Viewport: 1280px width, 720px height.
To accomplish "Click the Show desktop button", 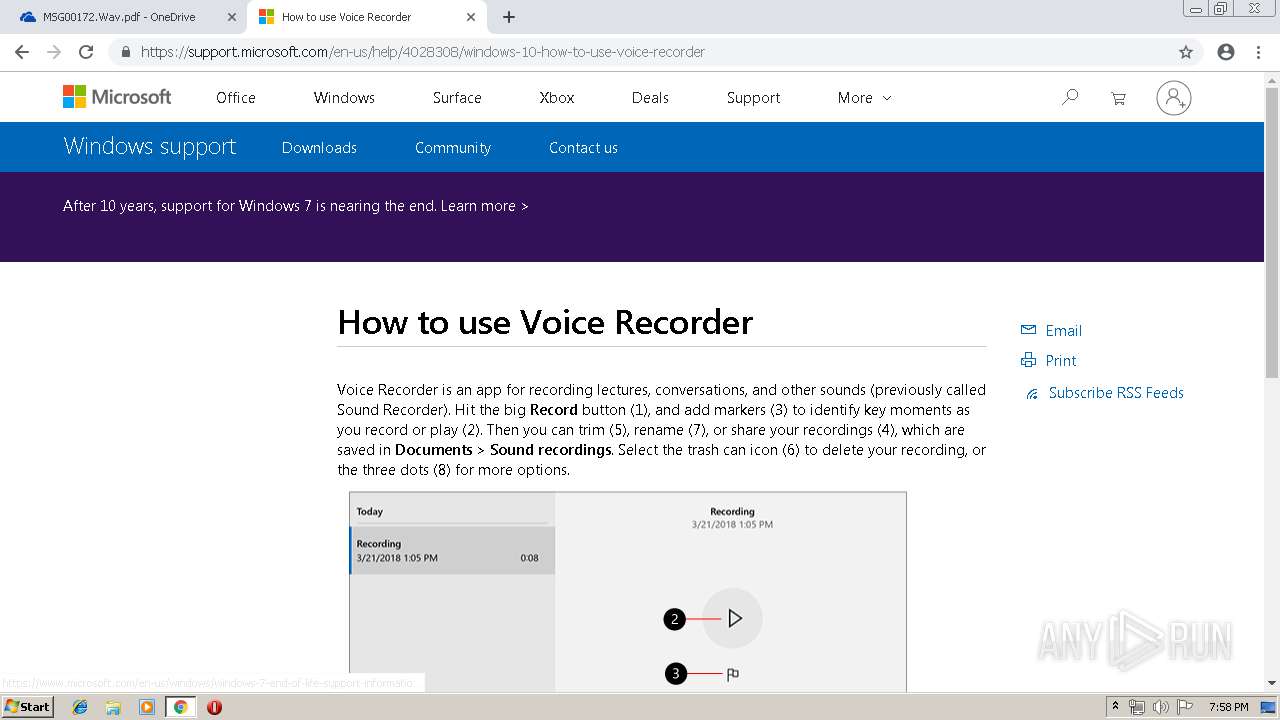I will (1270, 707).
